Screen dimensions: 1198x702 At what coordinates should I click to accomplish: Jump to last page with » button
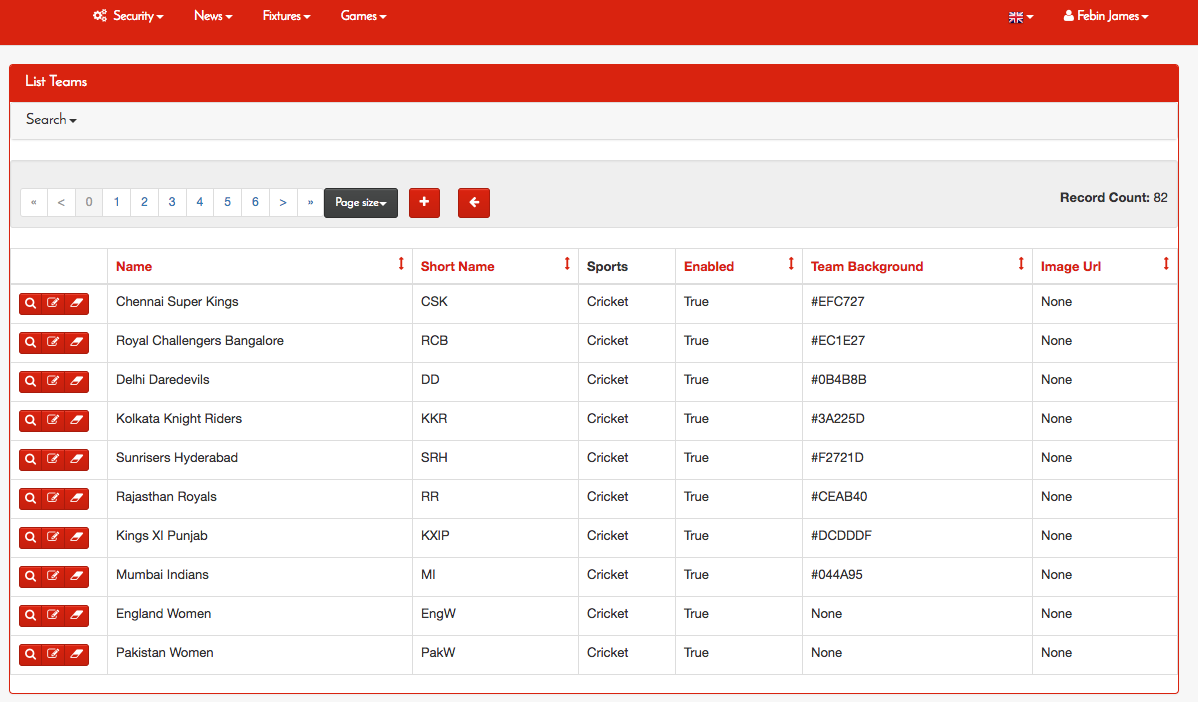(310, 202)
